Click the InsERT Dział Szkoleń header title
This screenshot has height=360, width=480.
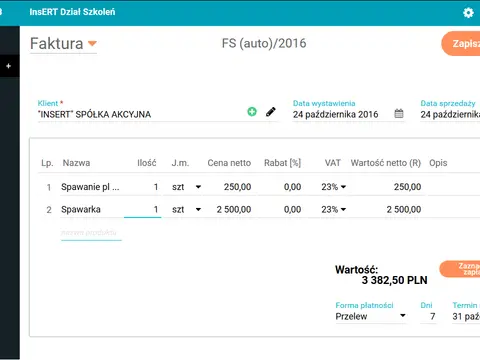pos(72,12)
